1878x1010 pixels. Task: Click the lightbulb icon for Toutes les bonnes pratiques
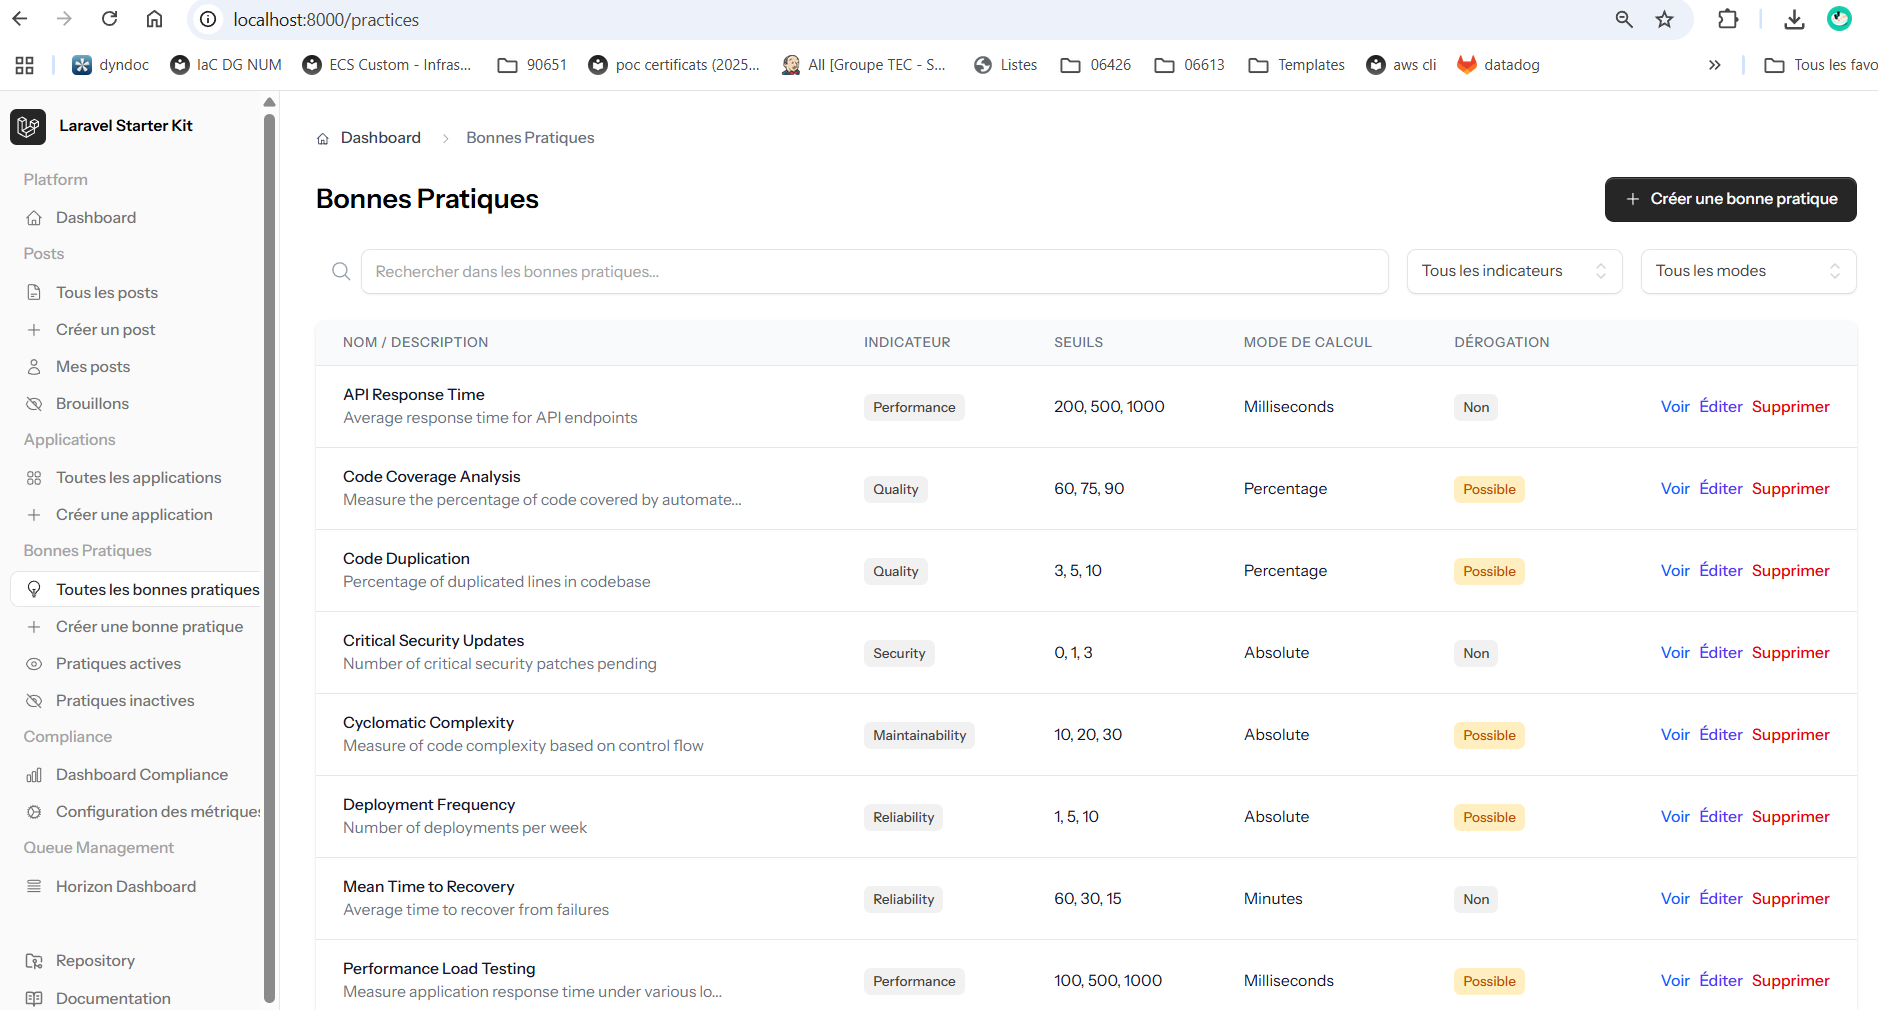coord(34,589)
